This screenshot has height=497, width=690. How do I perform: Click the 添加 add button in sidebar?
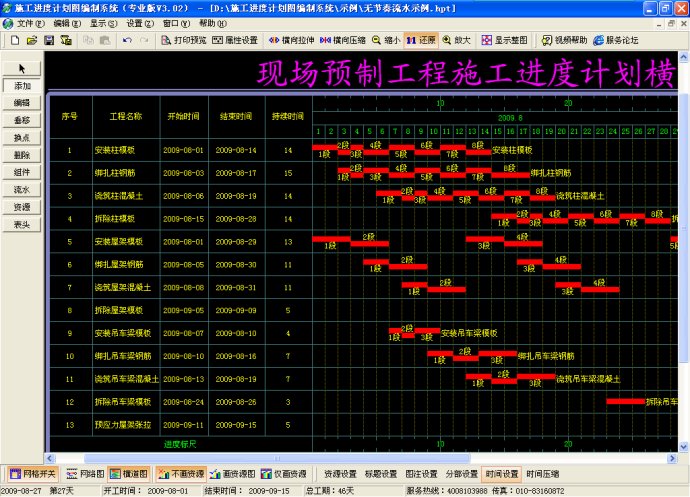pyautogui.click(x=22, y=85)
